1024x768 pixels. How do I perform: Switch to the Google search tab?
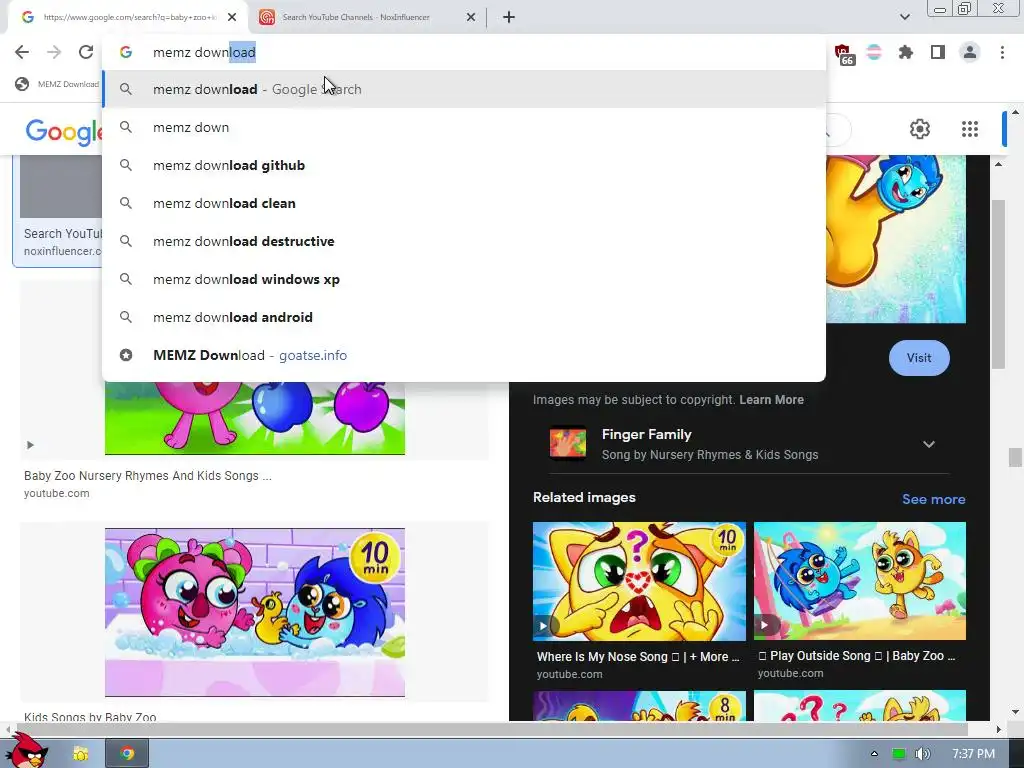(127, 17)
